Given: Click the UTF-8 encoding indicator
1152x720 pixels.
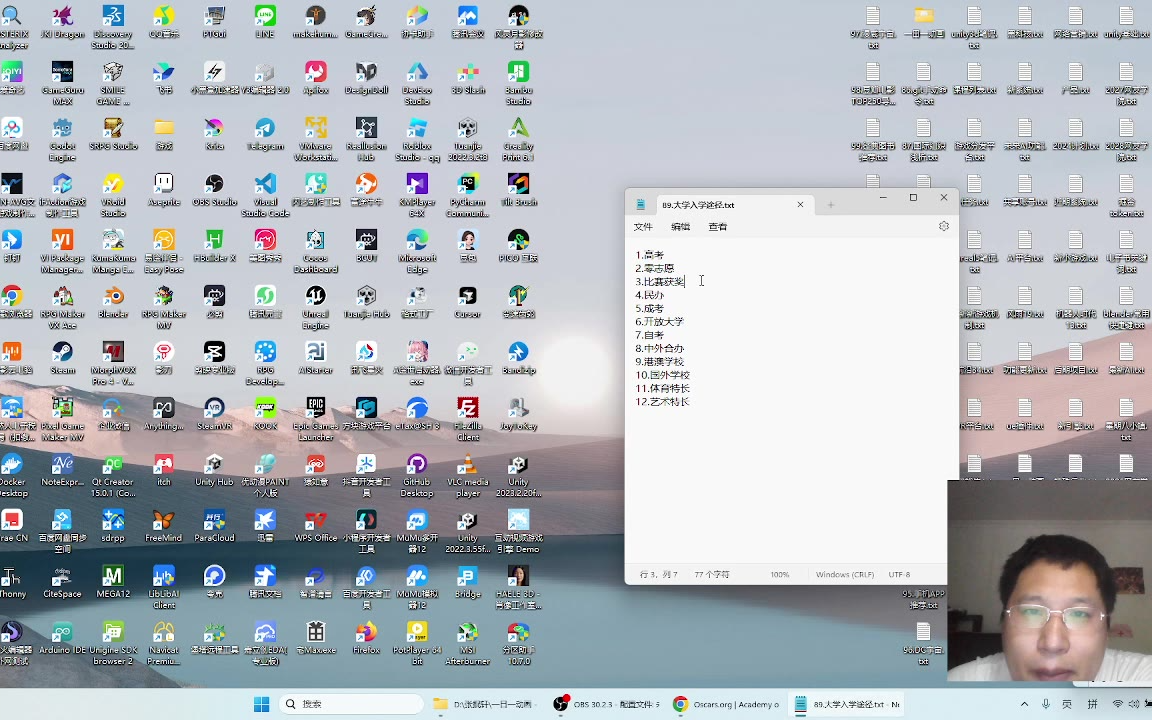Looking at the screenshot, I should click(x=899, y=575).
